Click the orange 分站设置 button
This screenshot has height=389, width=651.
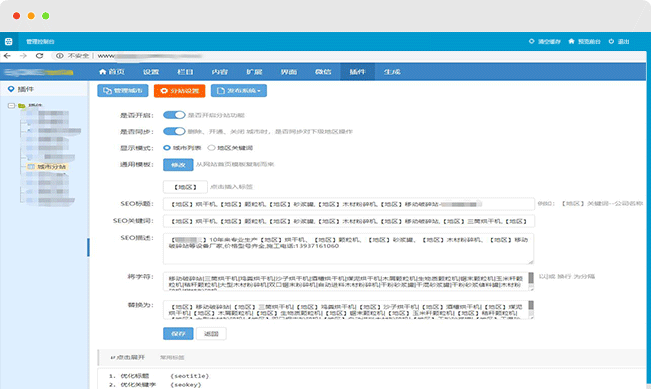coord(179,91)
